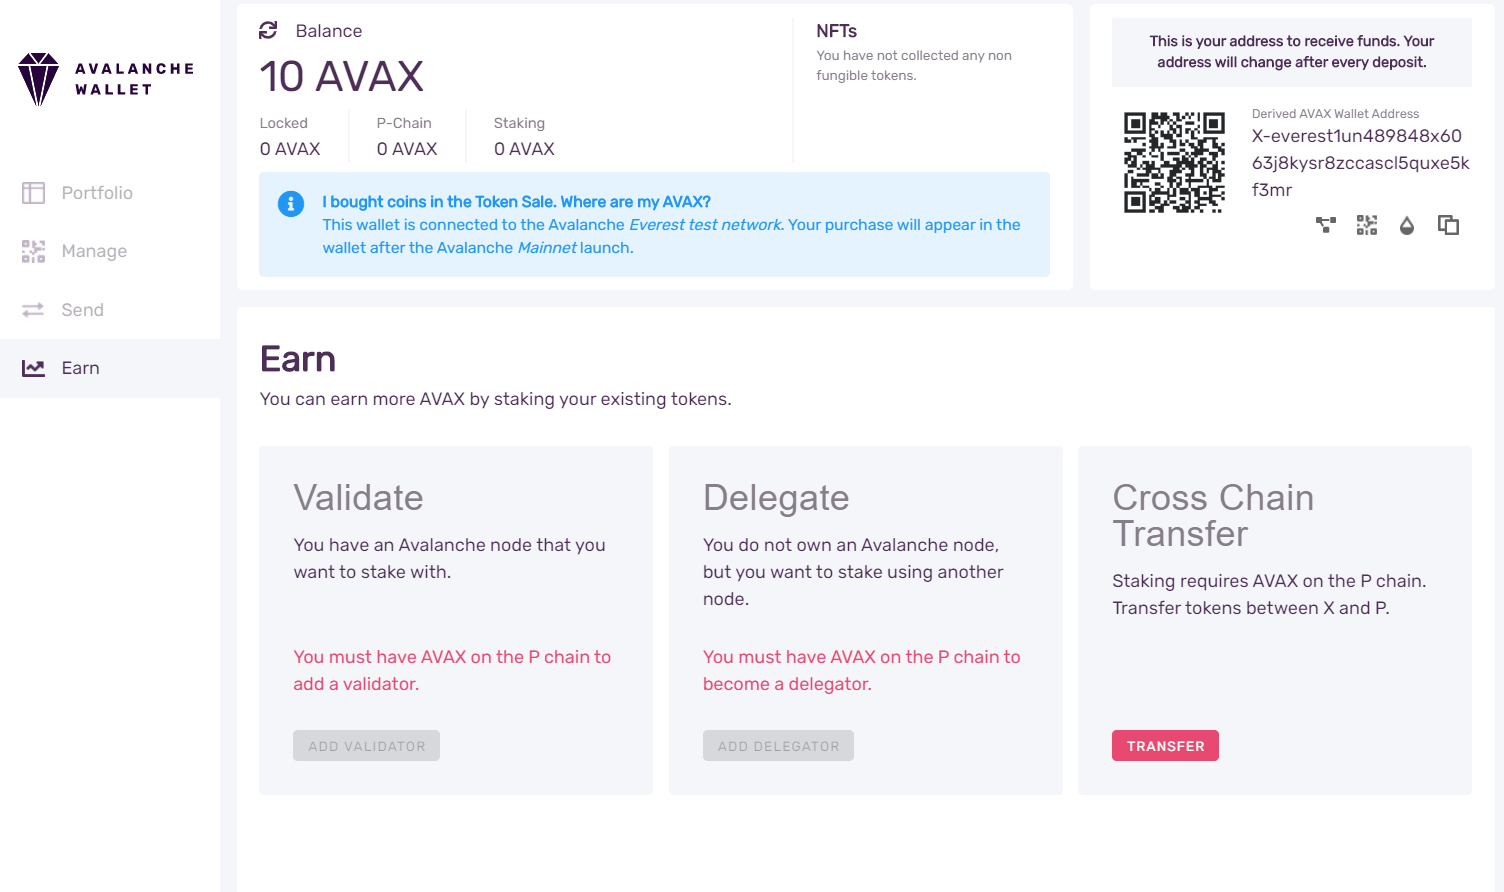Click the ADD VALIDATOR button
The image size is (1504, 892).
pyautogui.click(x=366, y=746)
